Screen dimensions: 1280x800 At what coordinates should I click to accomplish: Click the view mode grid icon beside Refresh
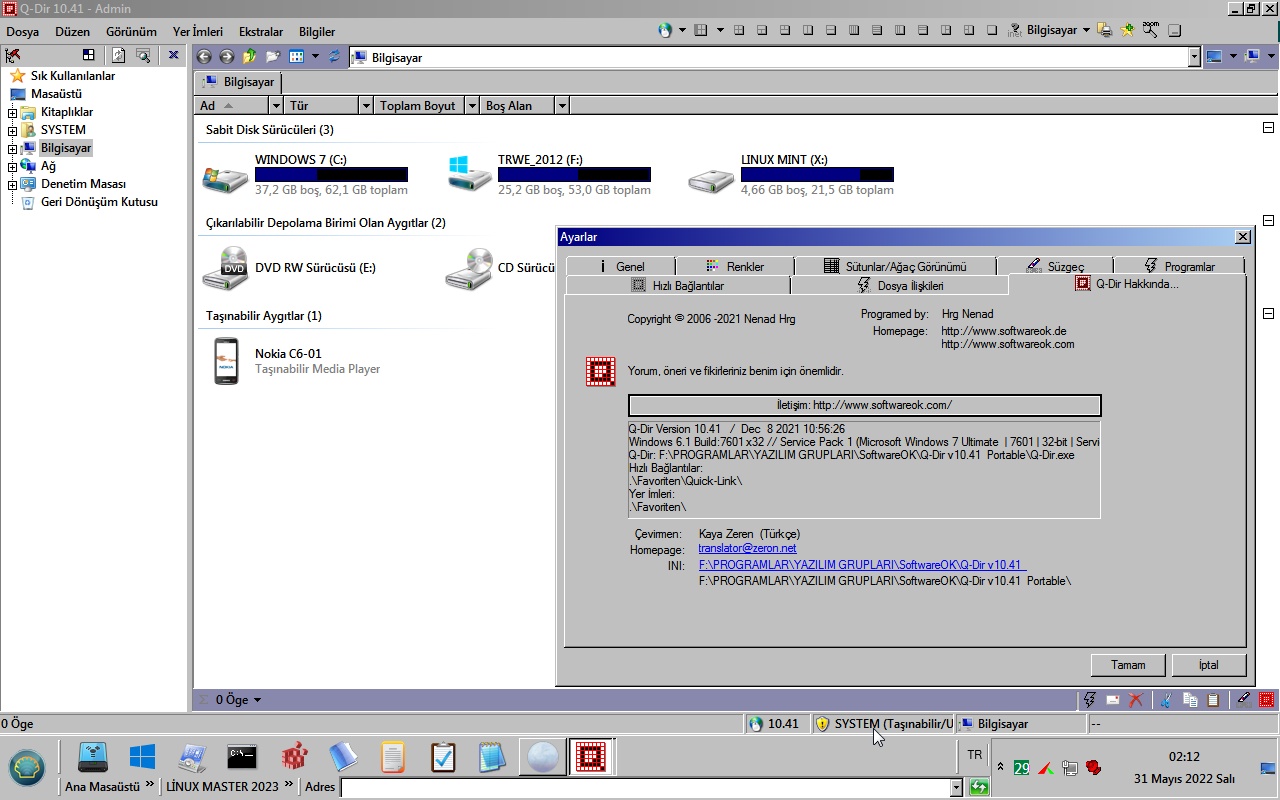pos(296,57)
